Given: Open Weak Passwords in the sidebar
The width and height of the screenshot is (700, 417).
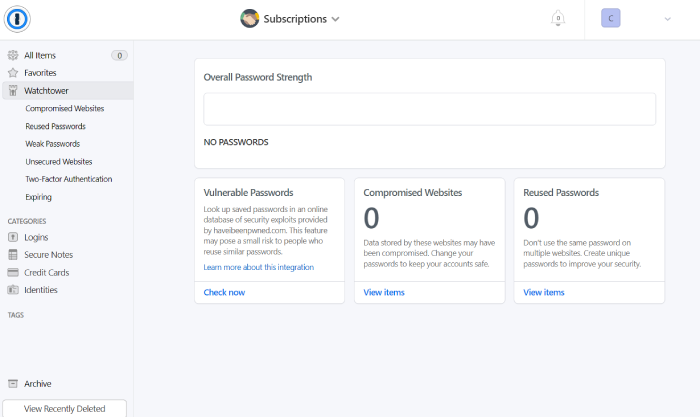Looking at the screenshot, I should [x=53, y=144].
